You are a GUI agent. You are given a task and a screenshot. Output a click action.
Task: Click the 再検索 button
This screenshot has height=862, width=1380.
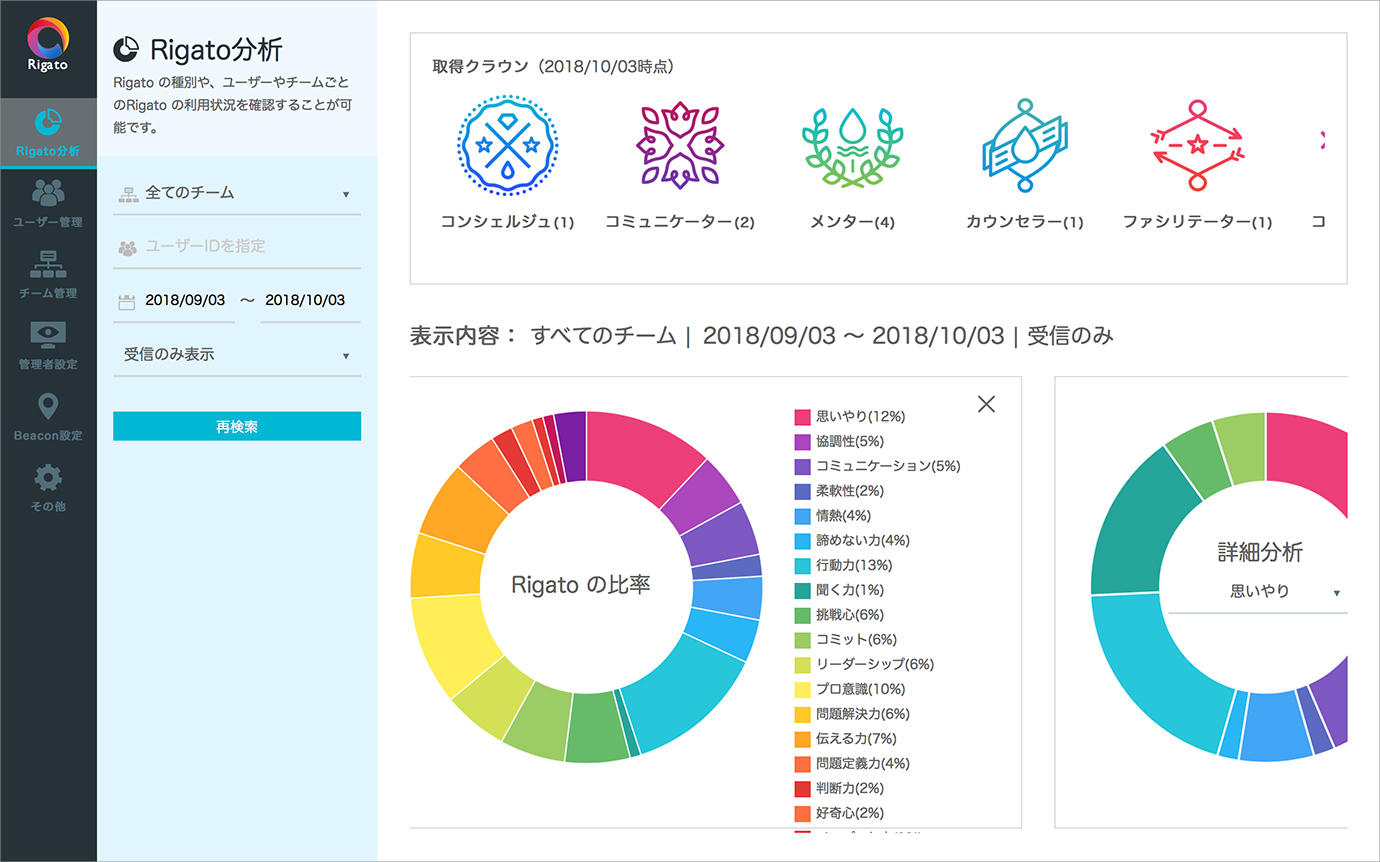click(237, 426)
